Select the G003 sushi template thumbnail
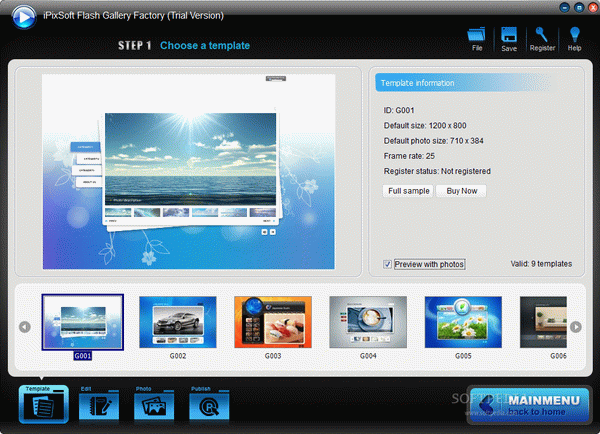The height and width of the screenshot is (434, 600). (273, 322)
